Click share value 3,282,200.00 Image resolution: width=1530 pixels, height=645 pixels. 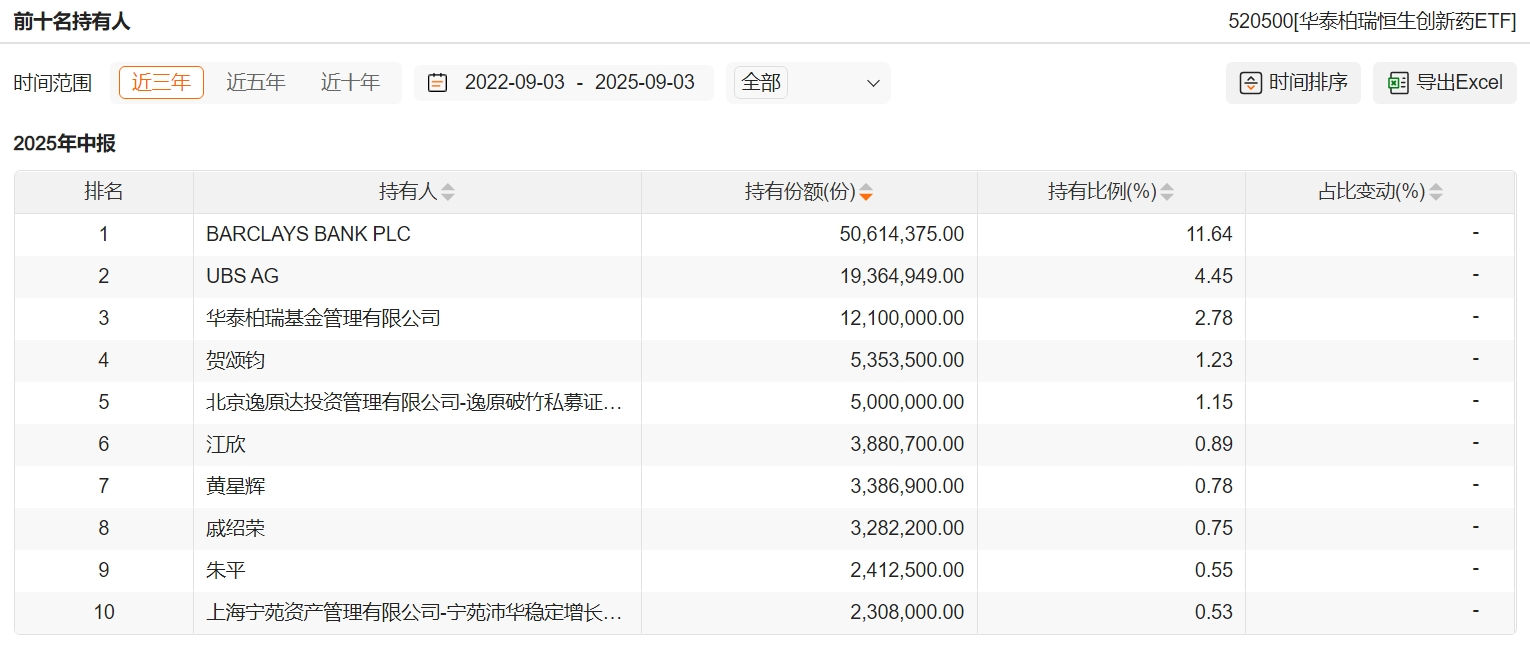[x=908, y=528]
